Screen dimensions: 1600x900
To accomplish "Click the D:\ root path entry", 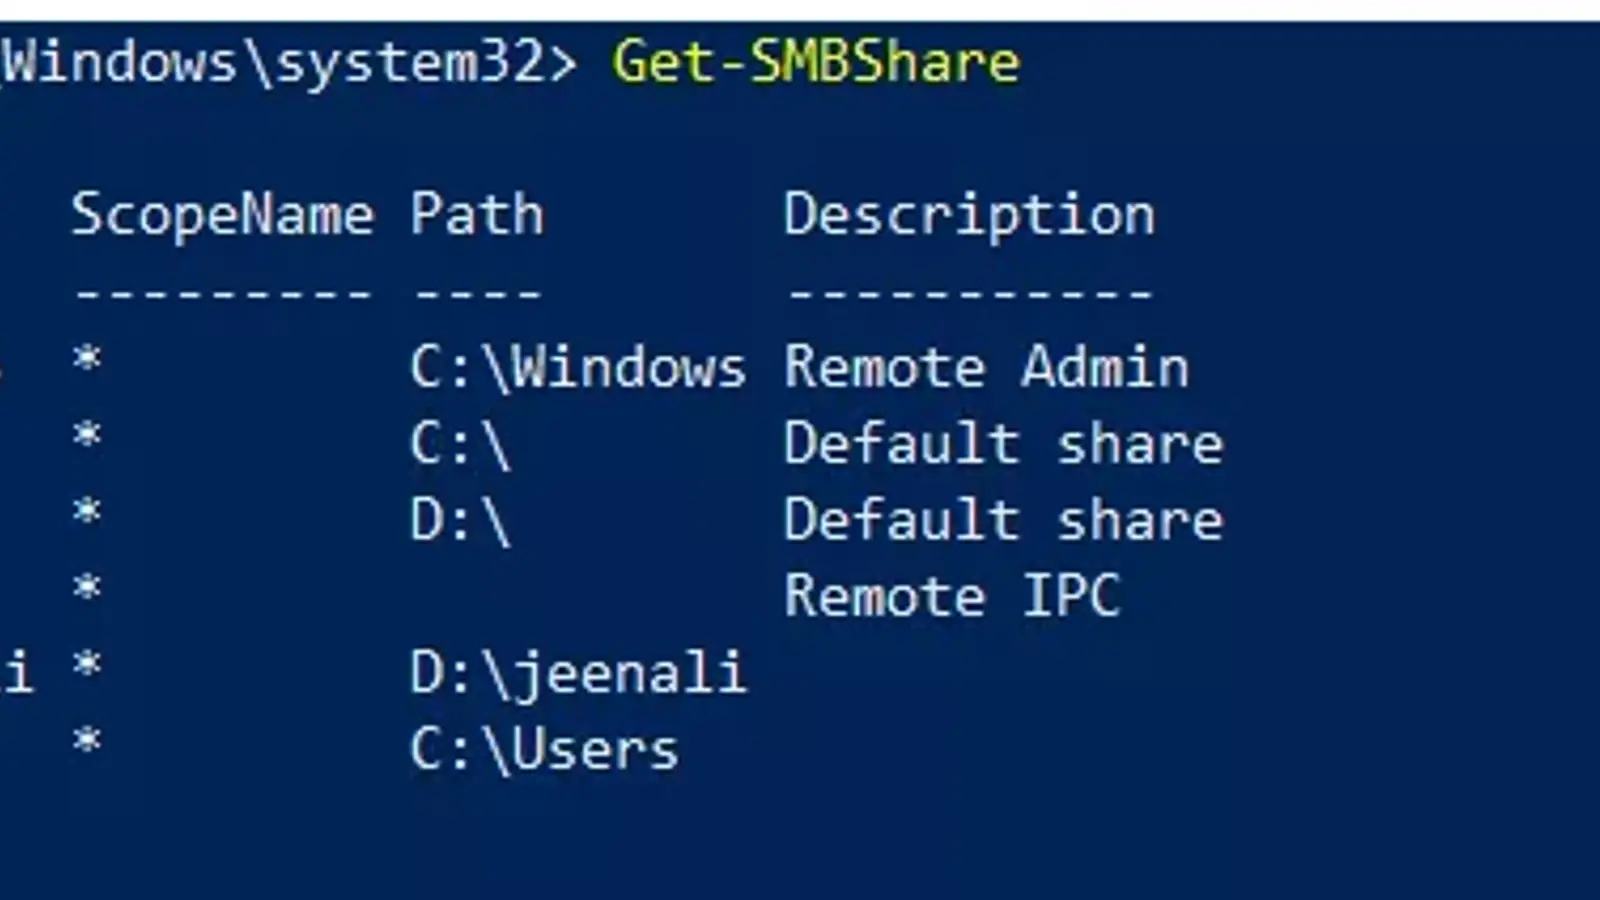I will coord(460,520).
